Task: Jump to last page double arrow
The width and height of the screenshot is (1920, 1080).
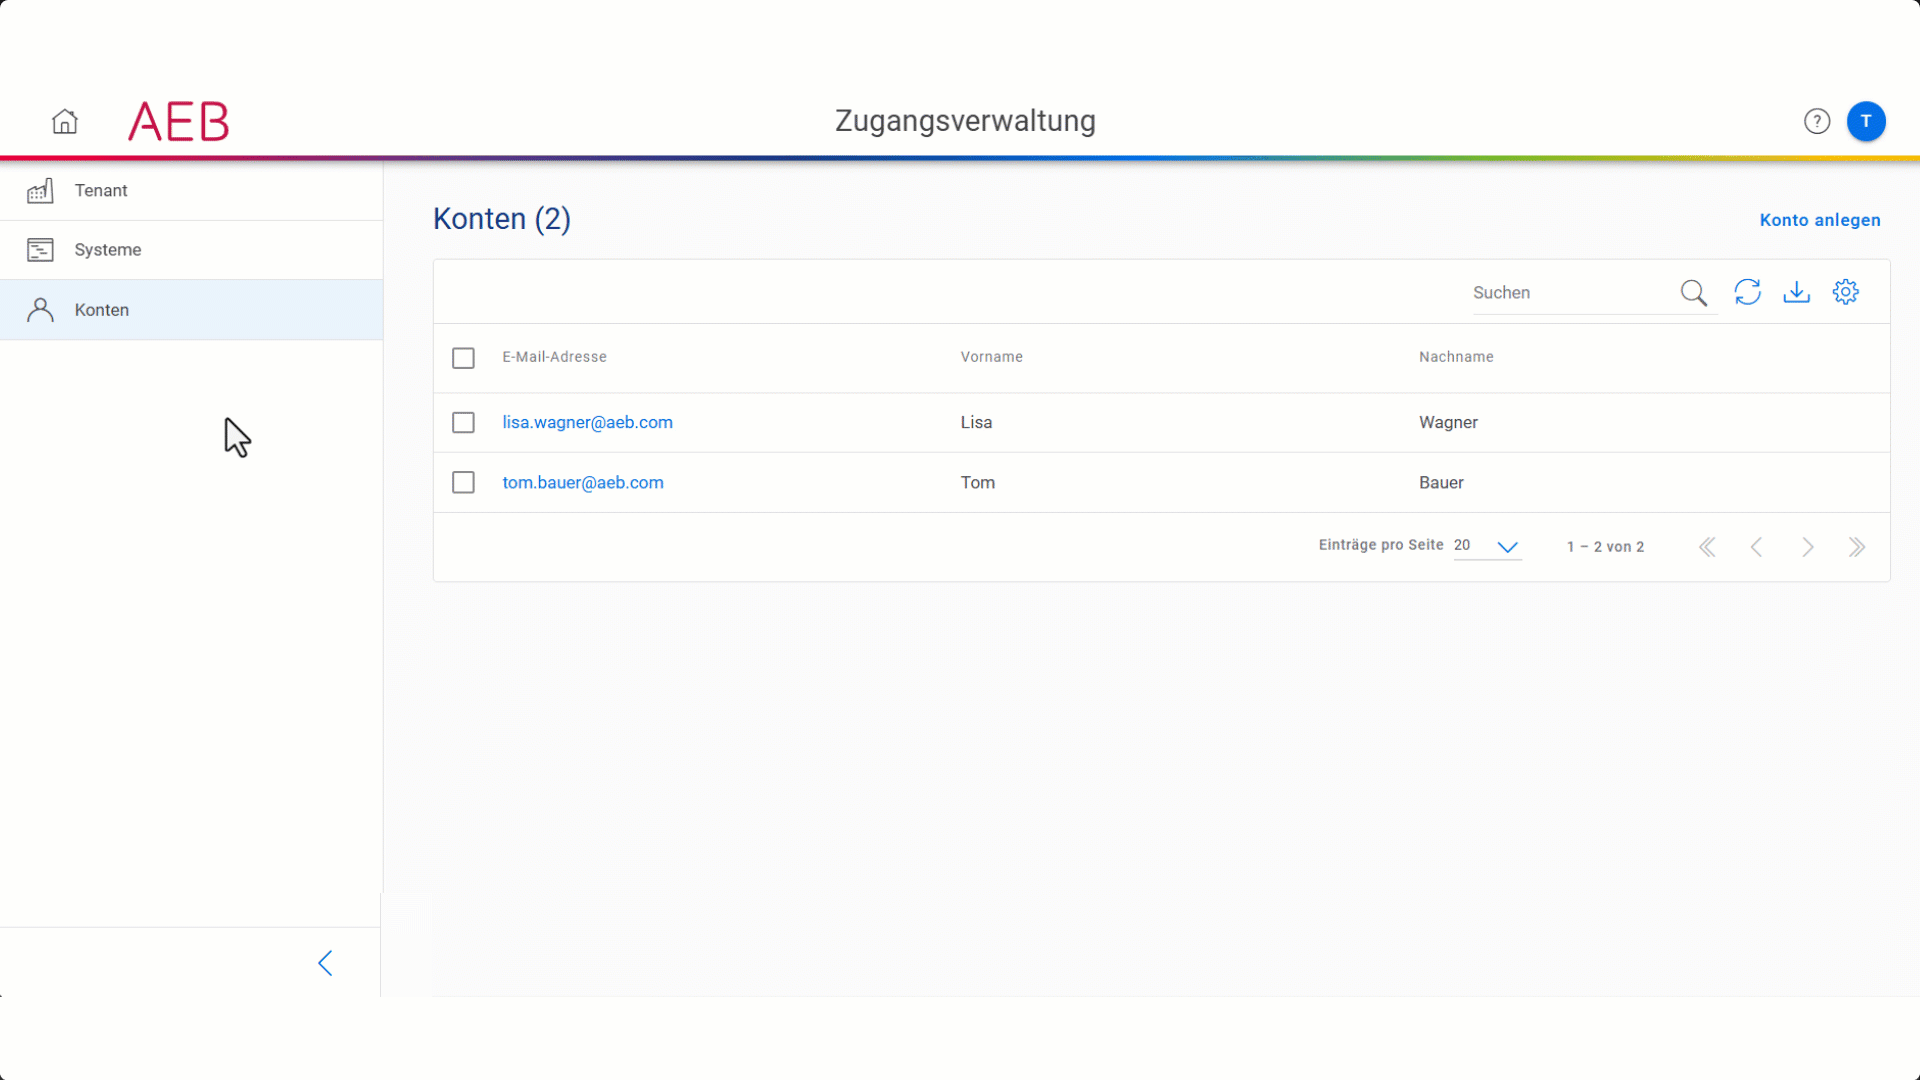Action: click(1857, 547)
